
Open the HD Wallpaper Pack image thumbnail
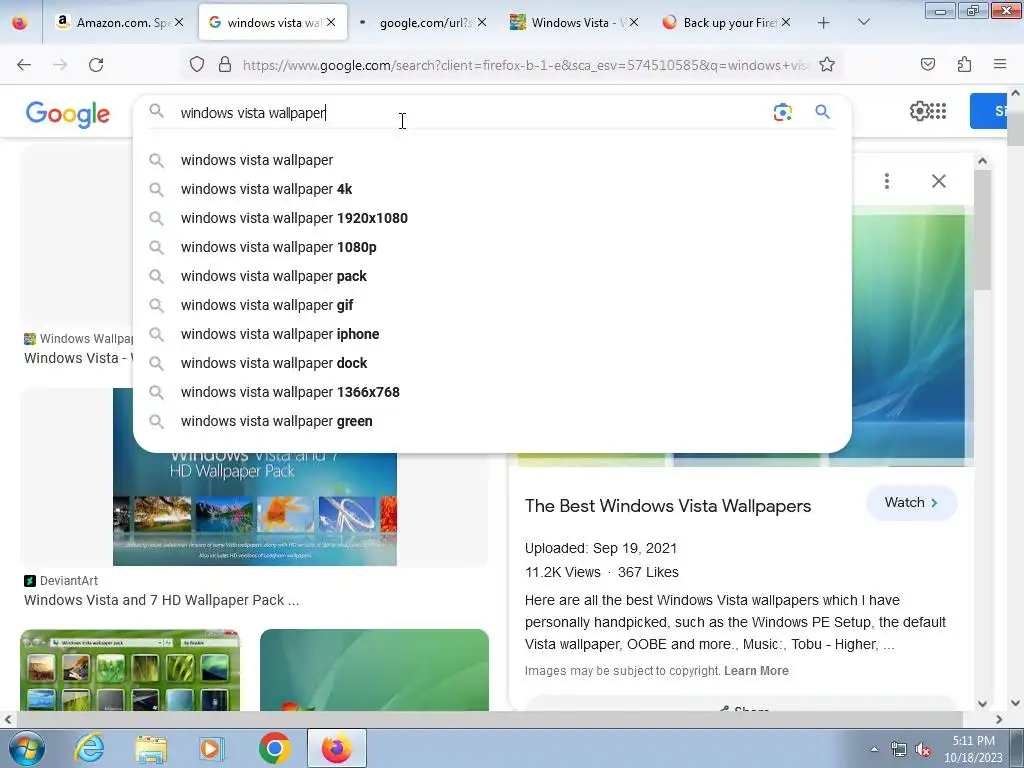(x=255, y=509)
